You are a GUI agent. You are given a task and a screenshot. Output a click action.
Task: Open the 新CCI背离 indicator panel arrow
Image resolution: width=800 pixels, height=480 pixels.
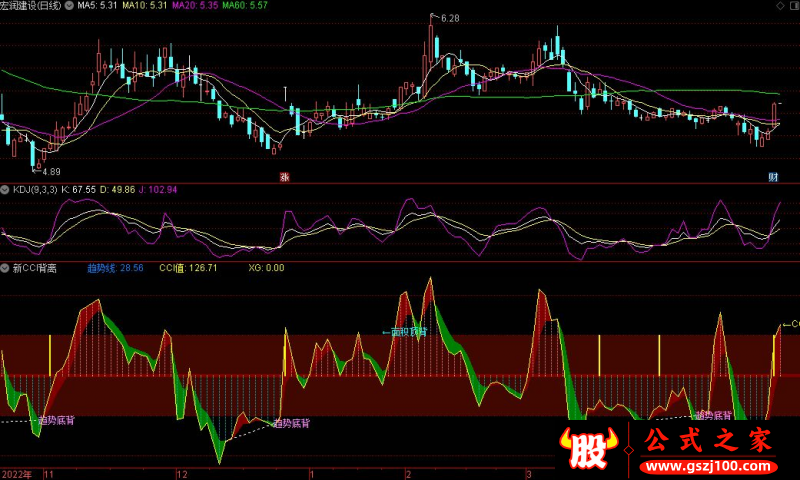click(5, 268)
